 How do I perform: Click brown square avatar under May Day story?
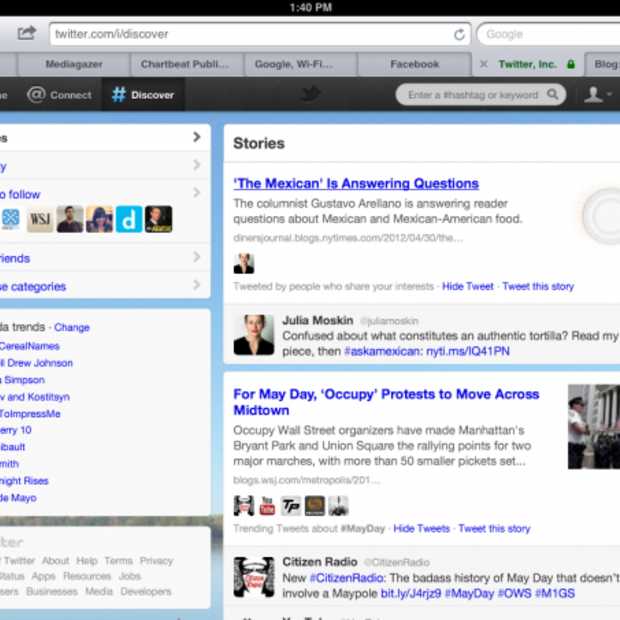315,506
